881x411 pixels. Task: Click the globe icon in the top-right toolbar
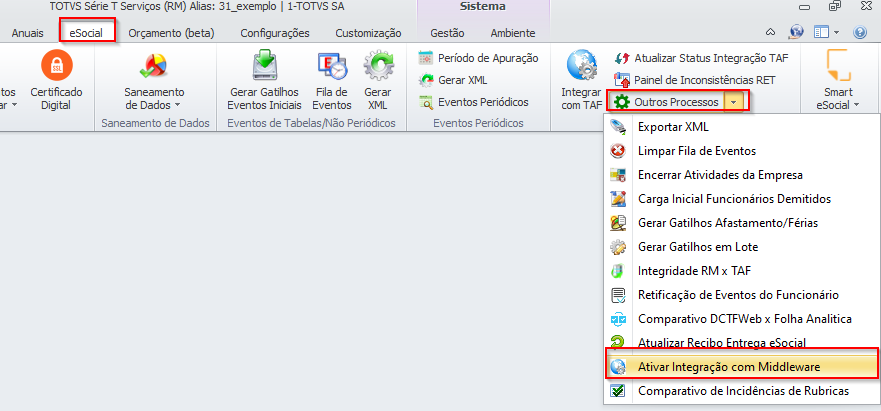[x=796, y=32]
